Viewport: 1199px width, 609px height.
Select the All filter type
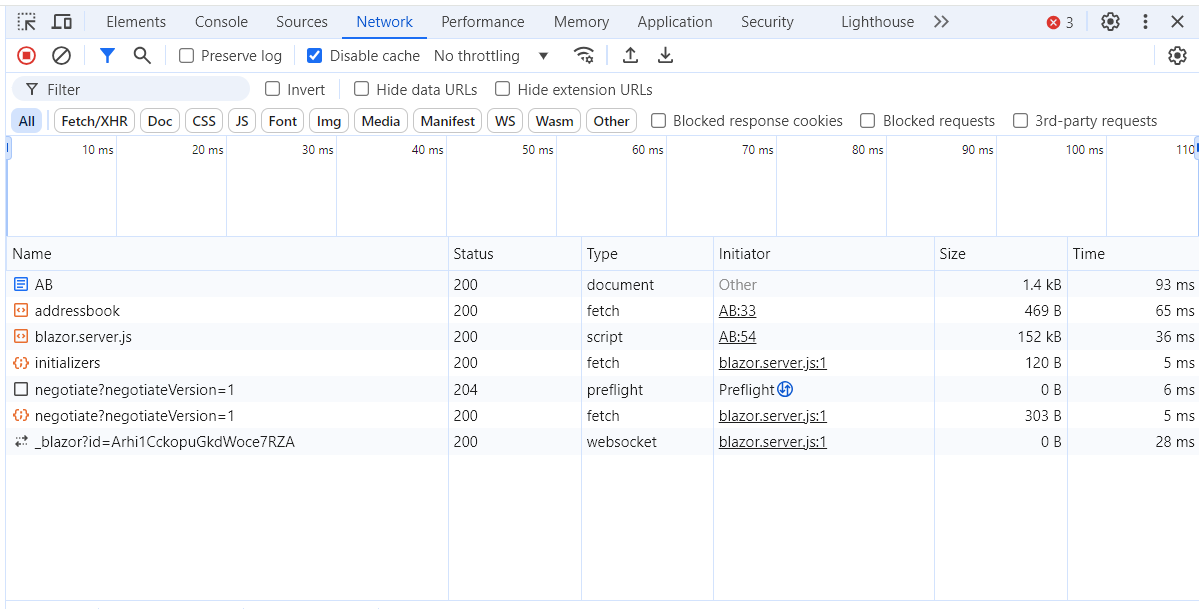[x=27, y=121]
